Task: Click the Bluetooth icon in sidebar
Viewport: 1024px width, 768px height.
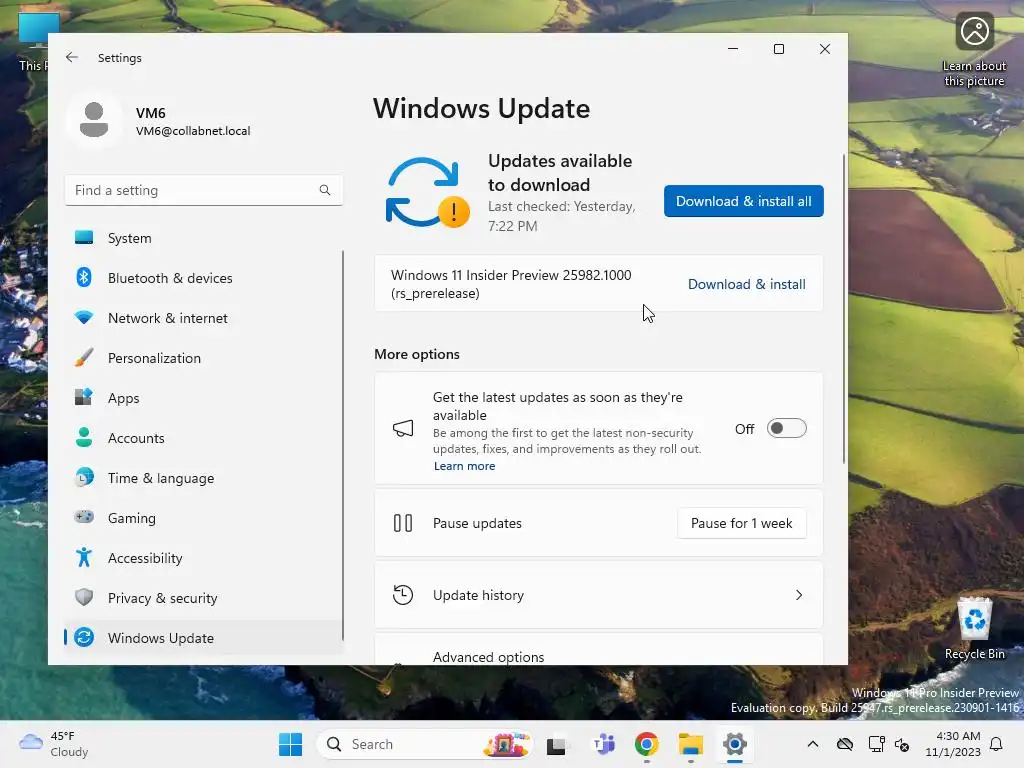Action: pos(84,278)
